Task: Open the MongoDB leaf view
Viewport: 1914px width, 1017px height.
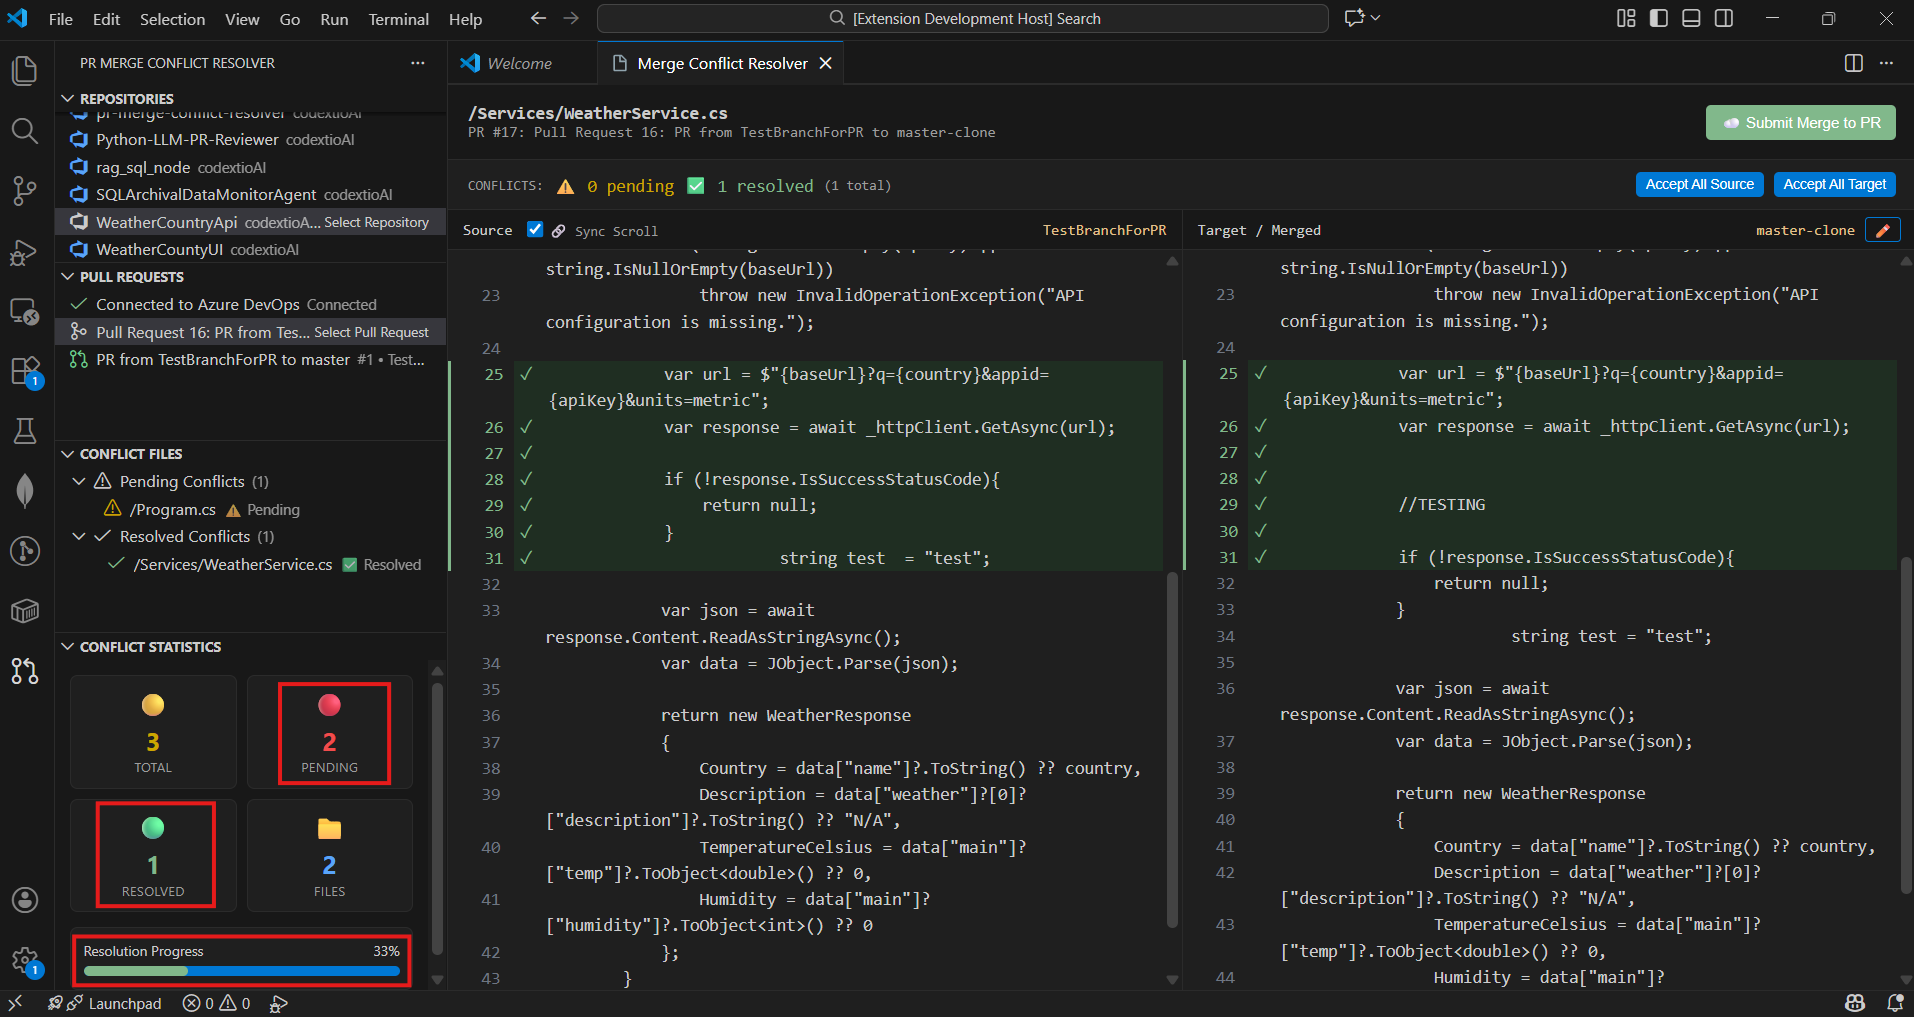Action: [x=25, y=491]
